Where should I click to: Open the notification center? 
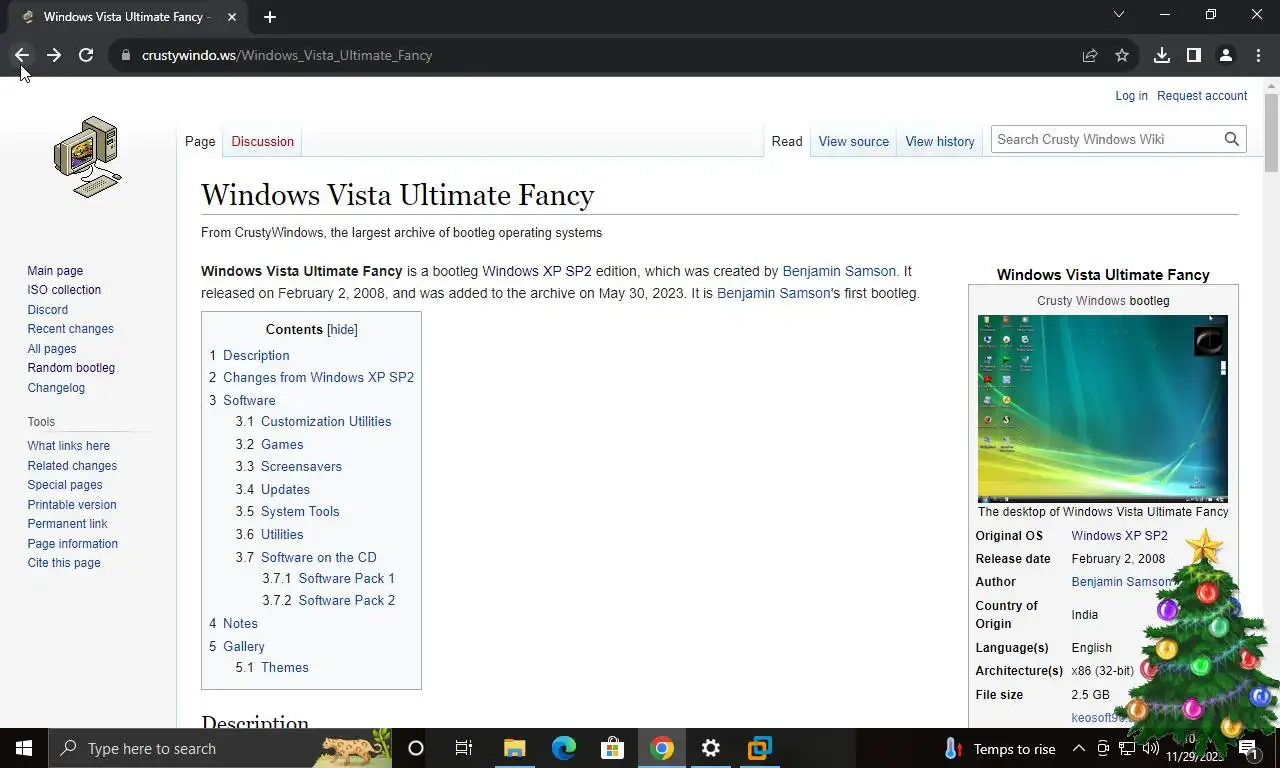pyautogui.click(x=1248, y=748)
